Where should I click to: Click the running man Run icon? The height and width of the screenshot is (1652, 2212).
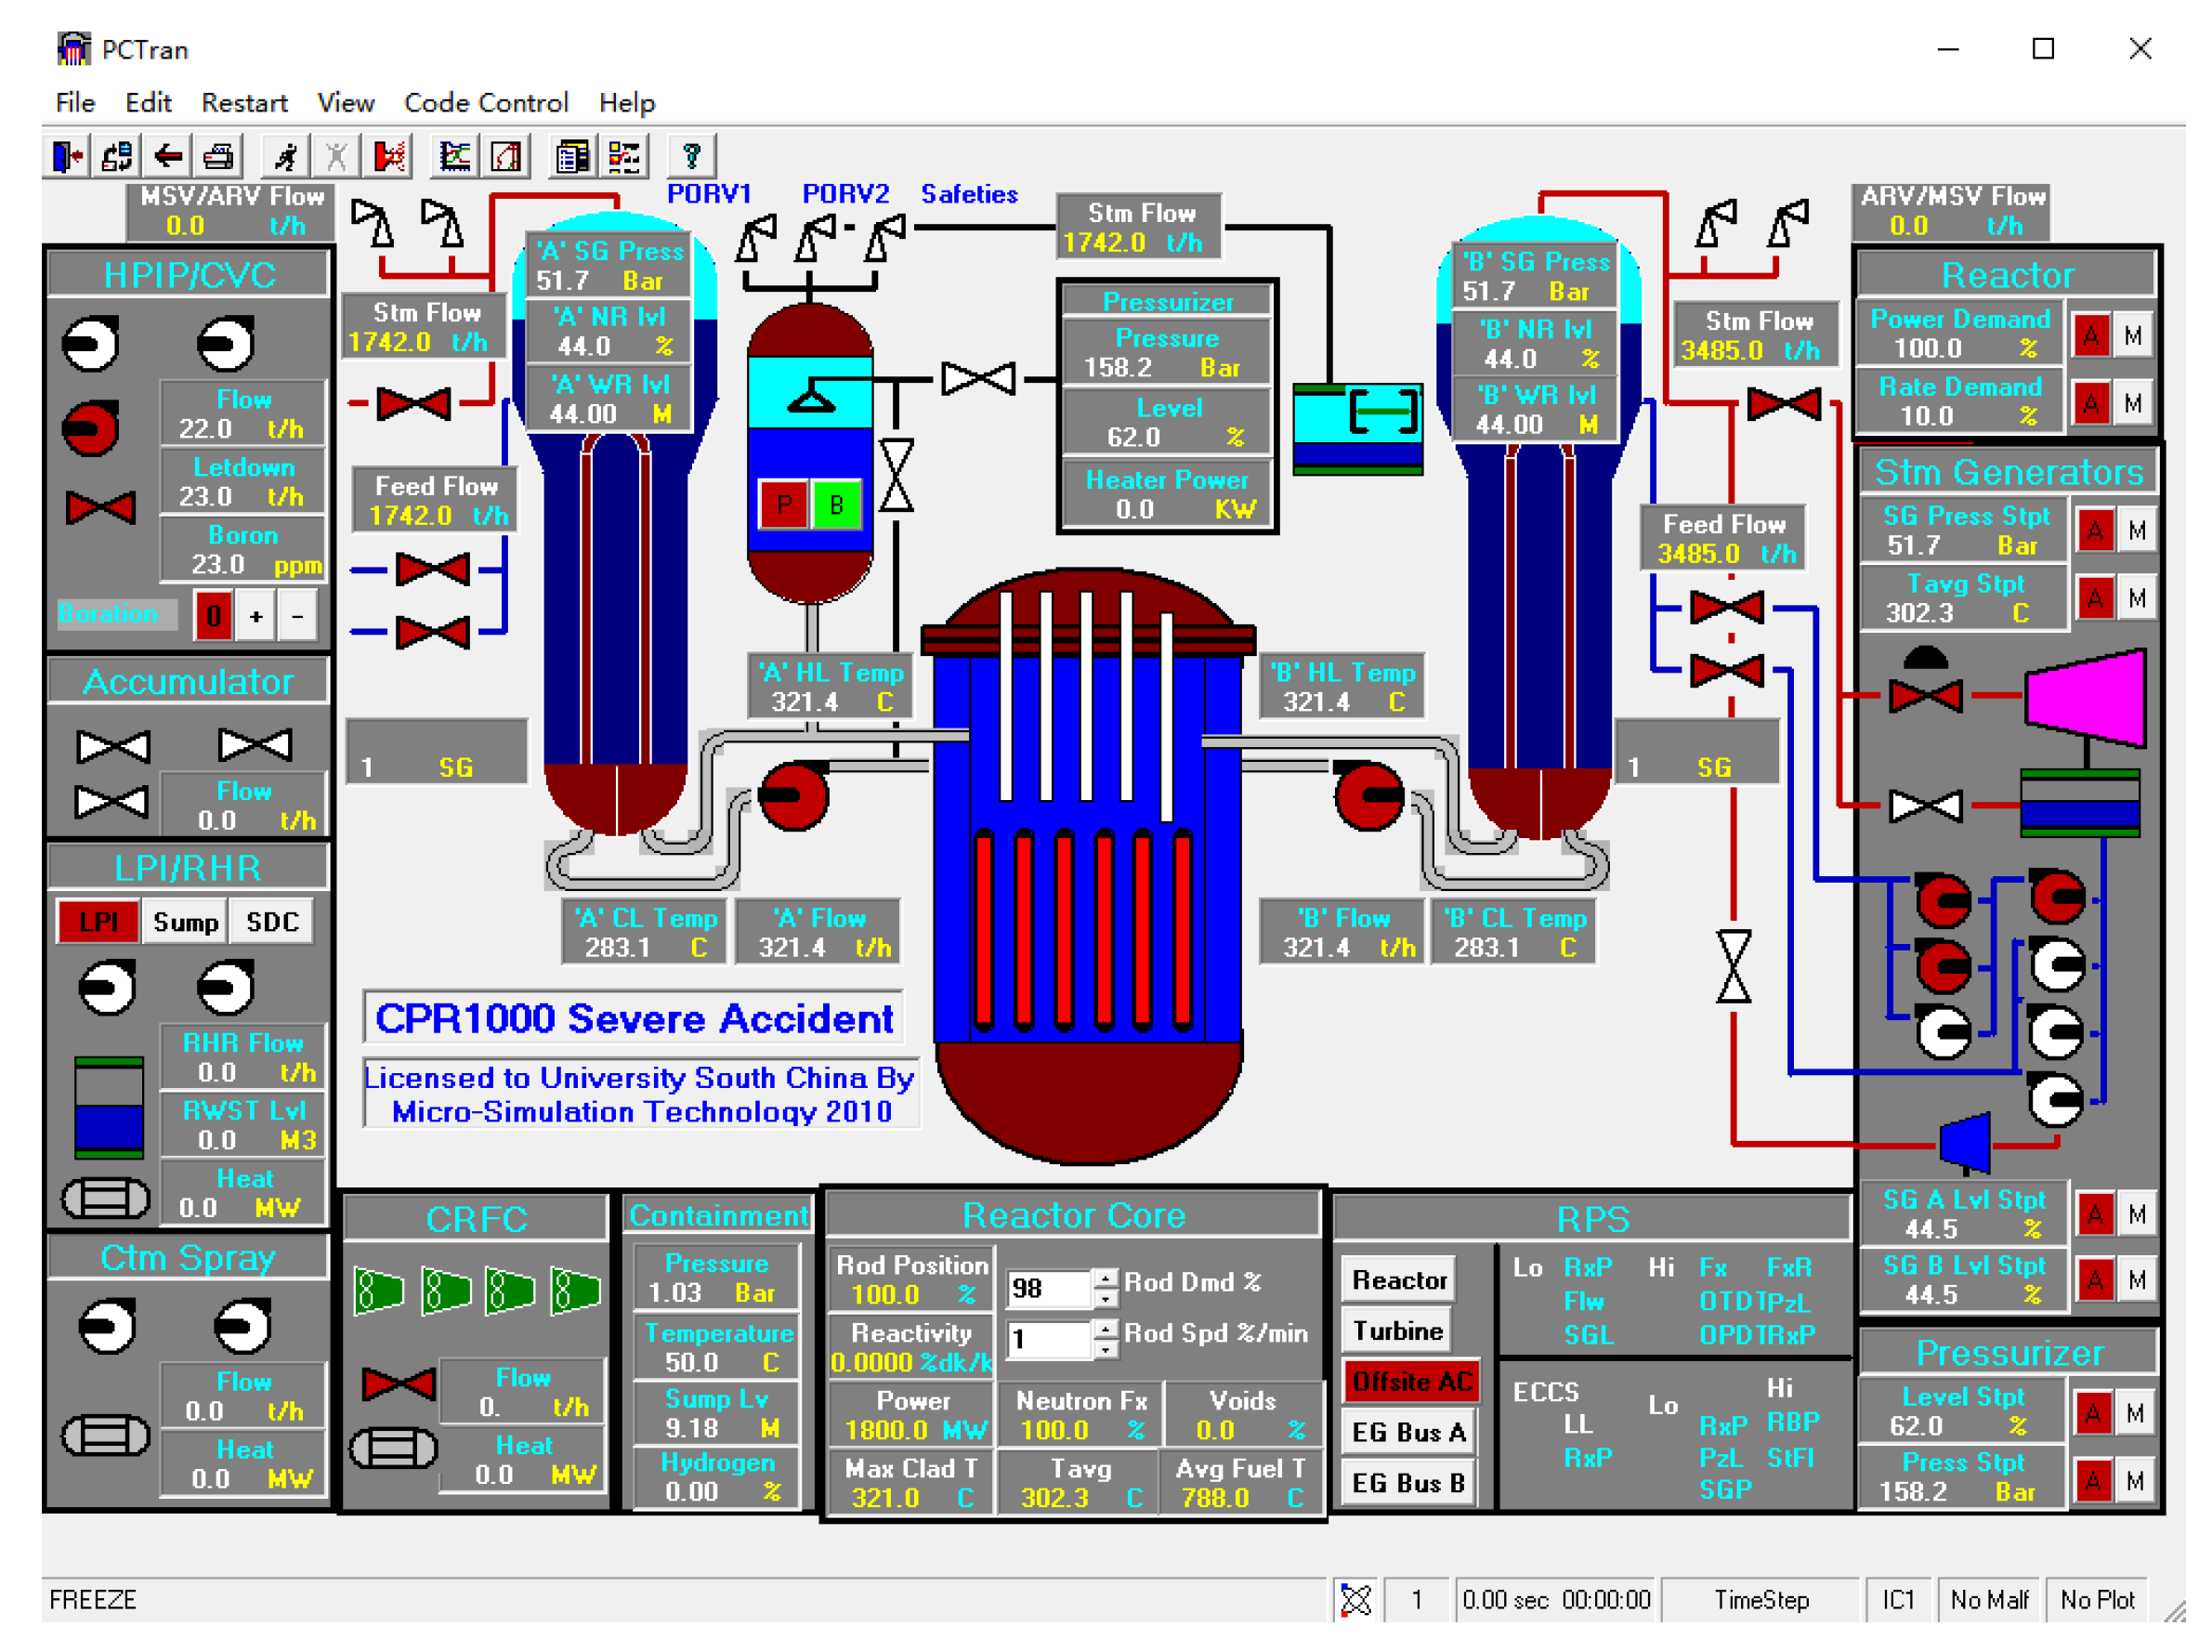286,157
